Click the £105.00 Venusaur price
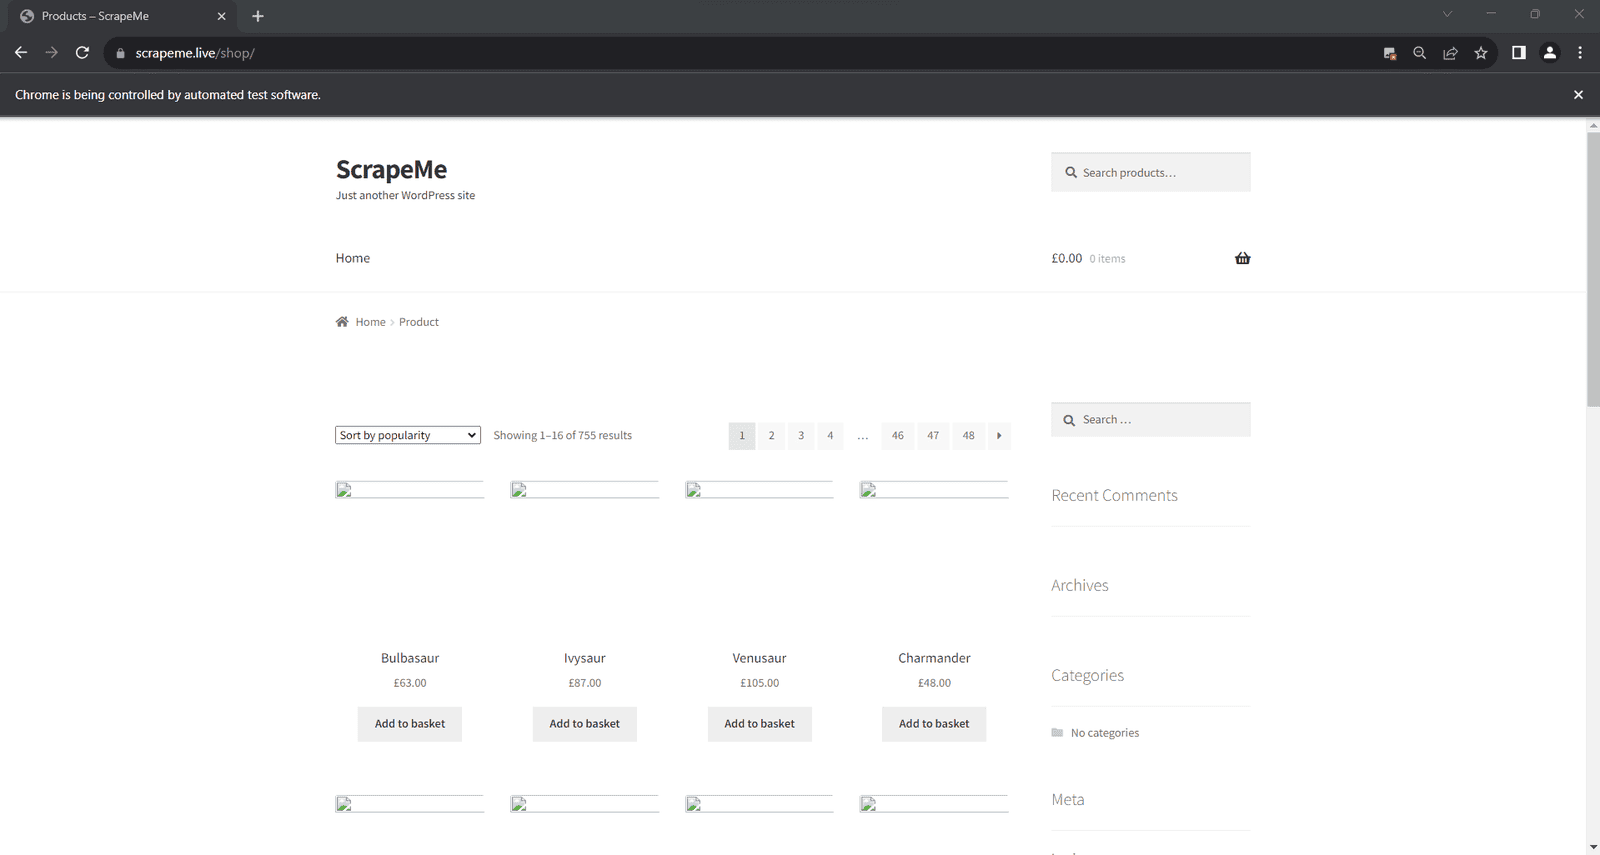Image resolution: width=1600 pixels, height=855 pixels. (760, 683)
